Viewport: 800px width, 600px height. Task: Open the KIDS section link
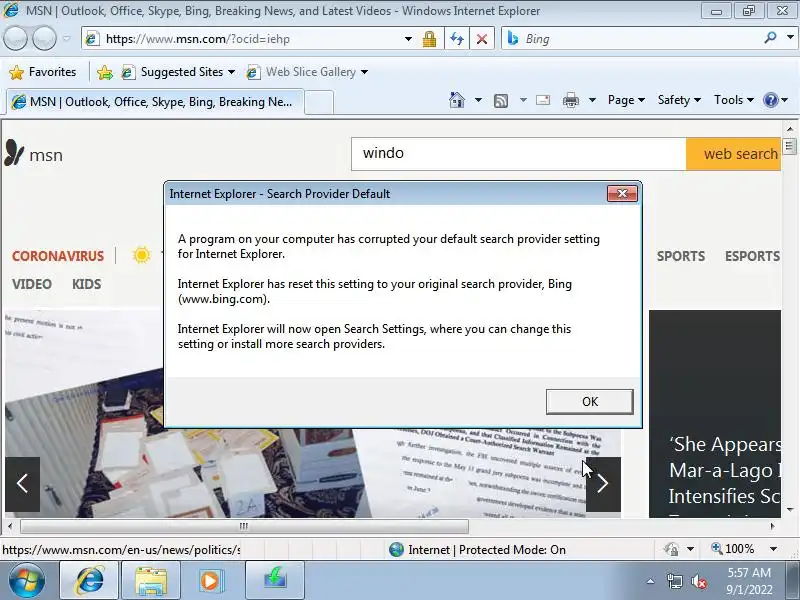[x=86, y=284]
